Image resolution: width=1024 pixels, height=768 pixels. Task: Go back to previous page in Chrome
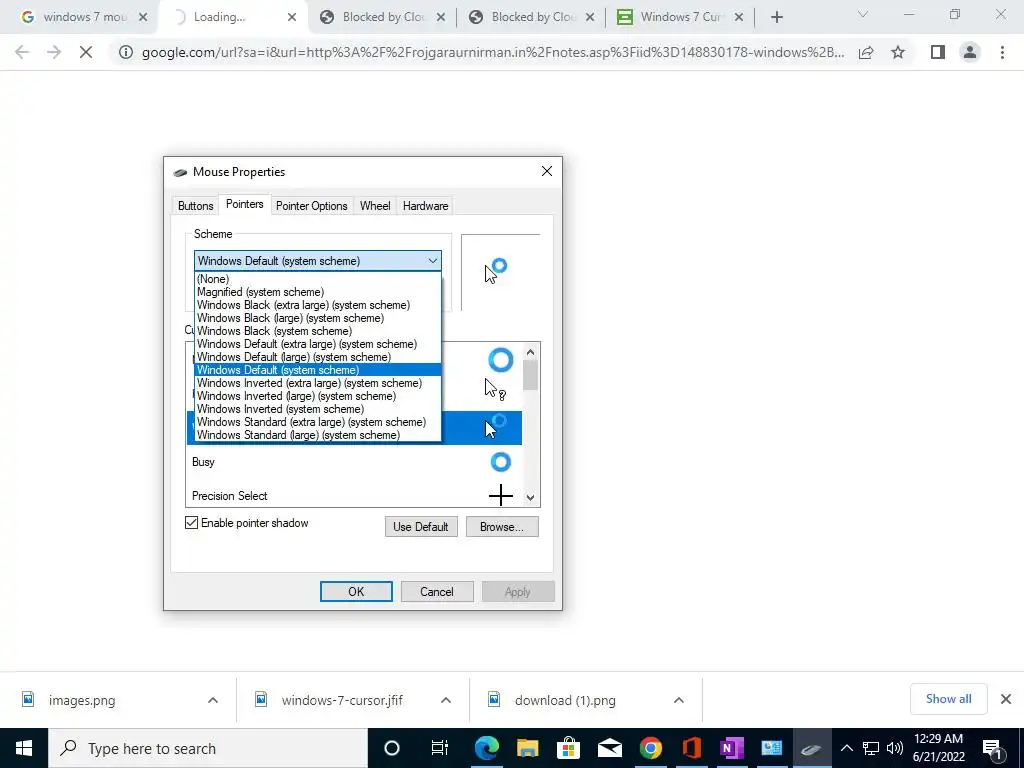click(22, 52)
